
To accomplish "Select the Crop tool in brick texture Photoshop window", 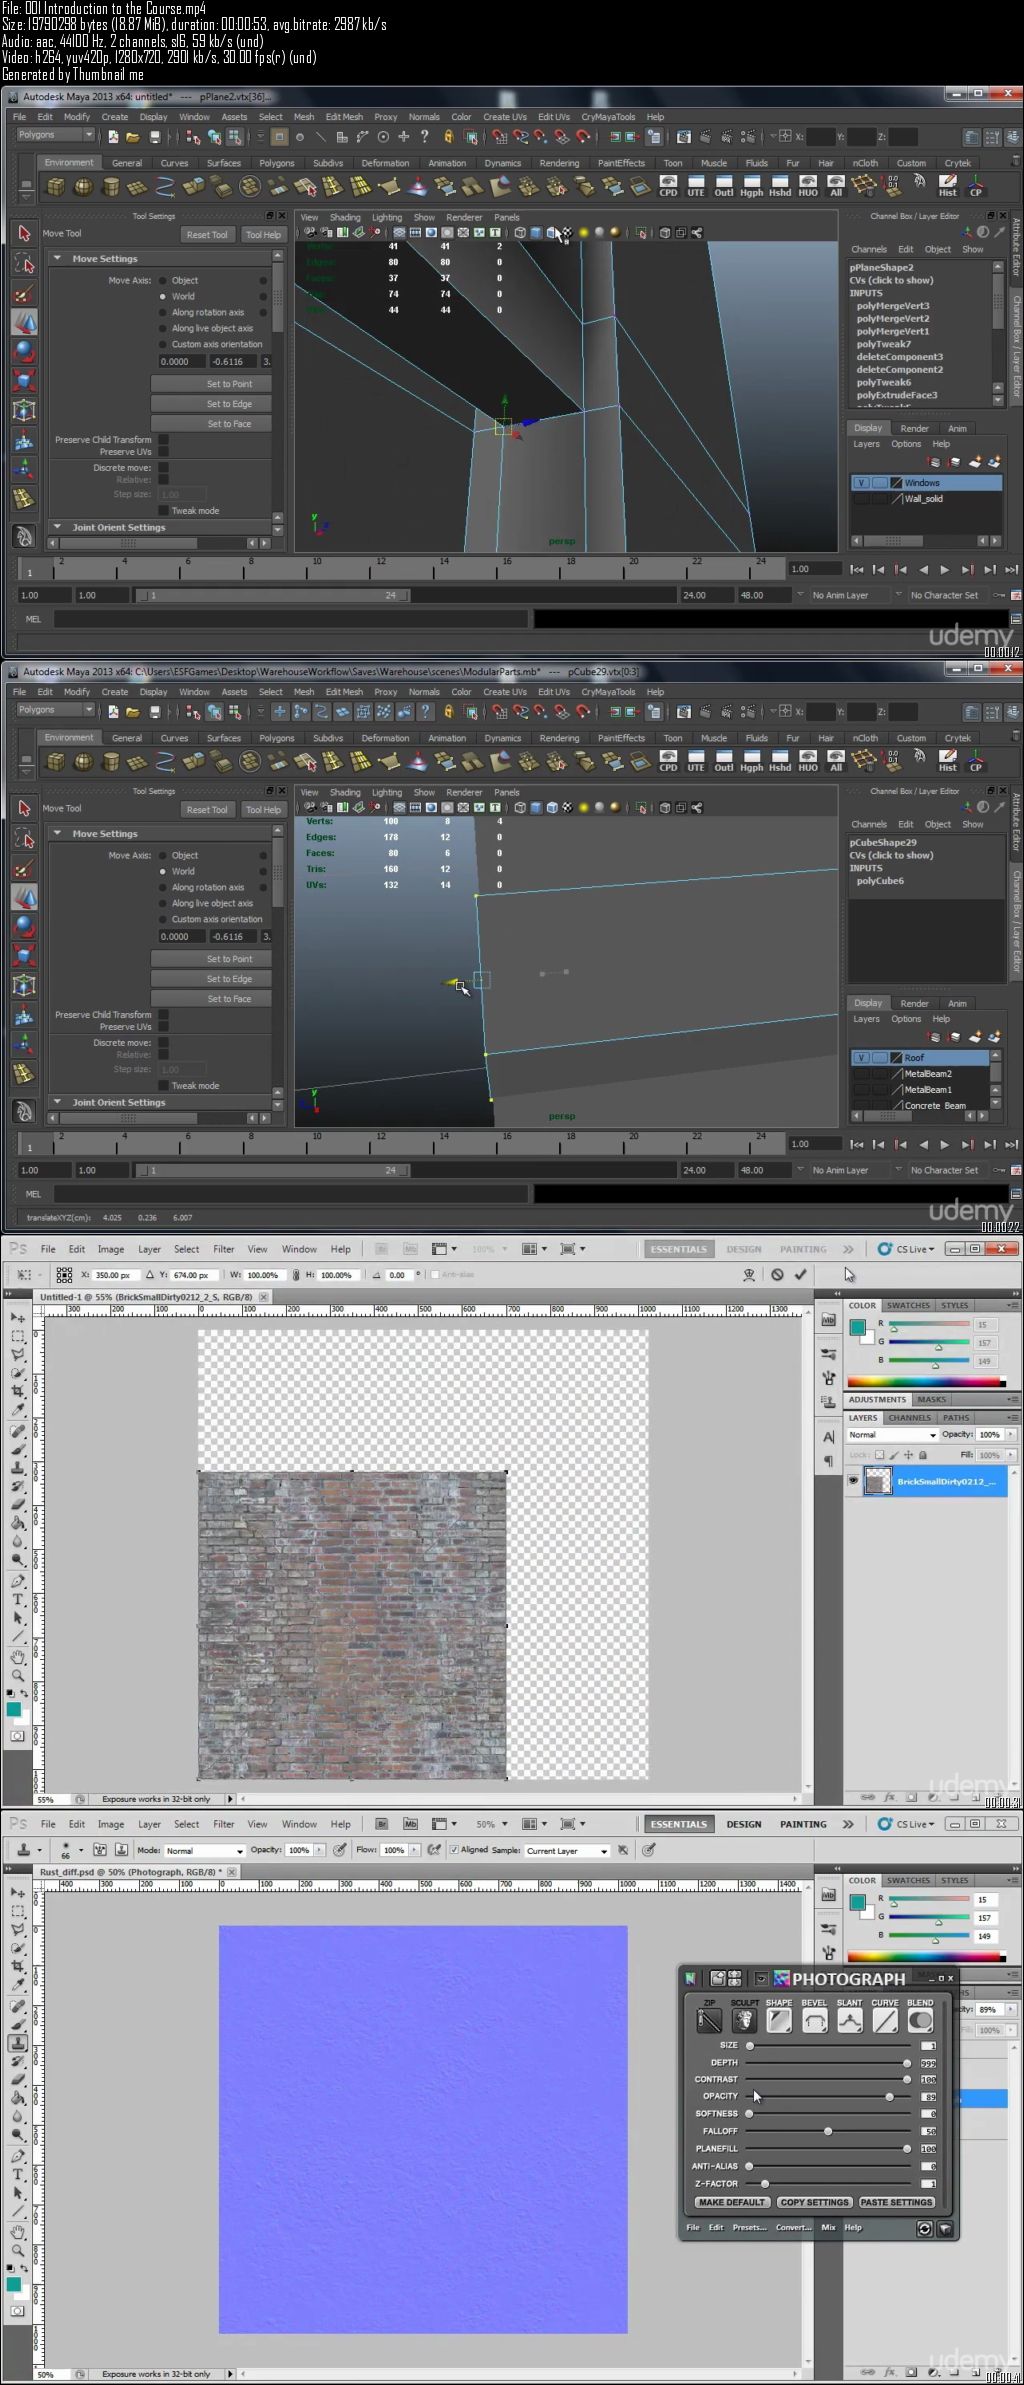I will [18, 1391].
